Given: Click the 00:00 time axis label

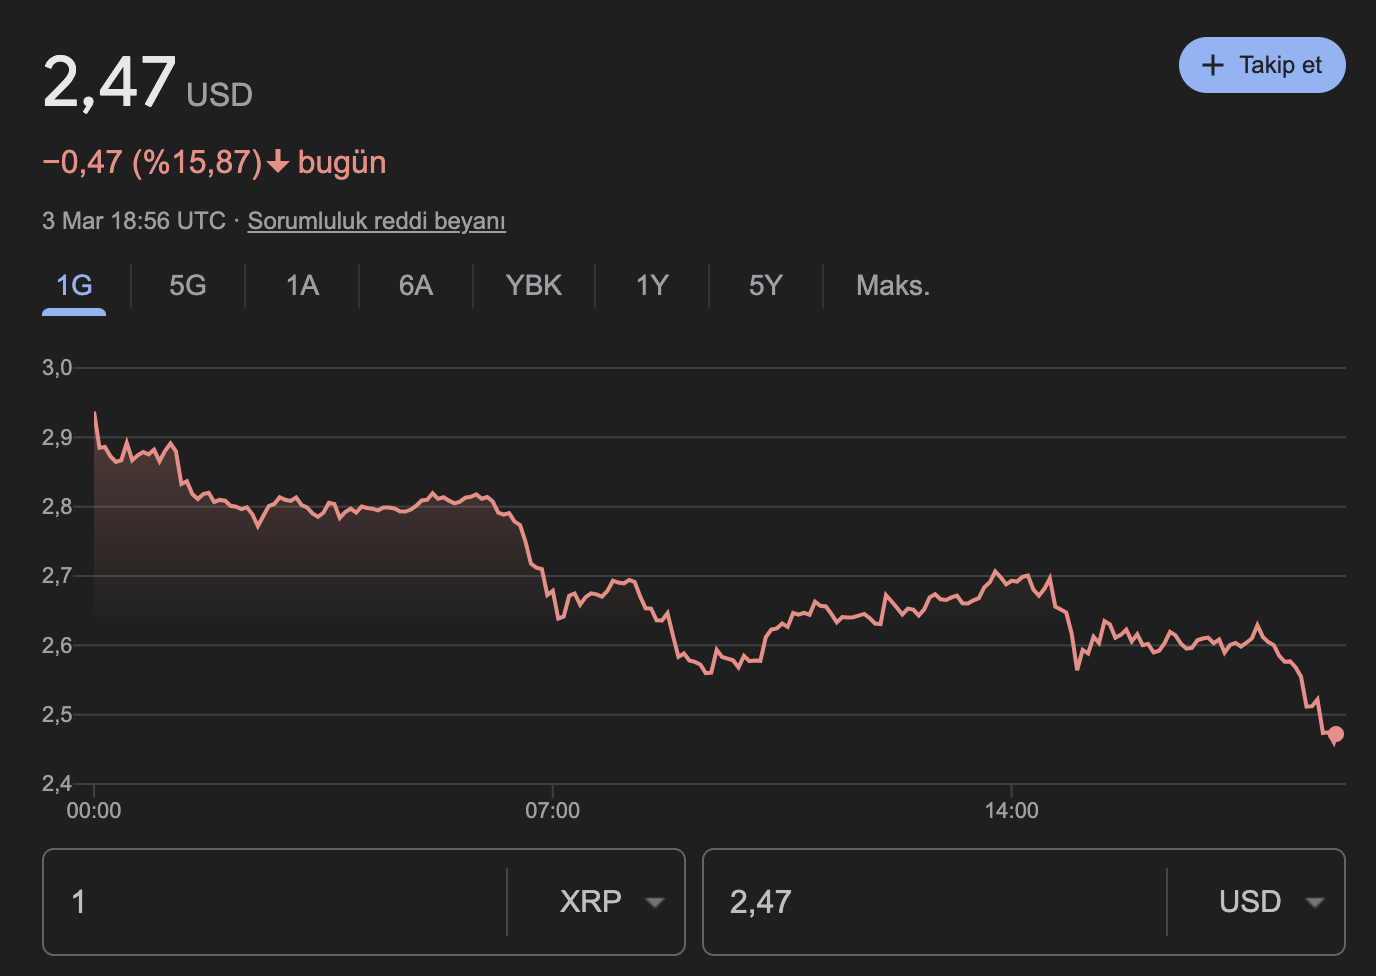Looking at the screenshot, I should tap(94, 810).
